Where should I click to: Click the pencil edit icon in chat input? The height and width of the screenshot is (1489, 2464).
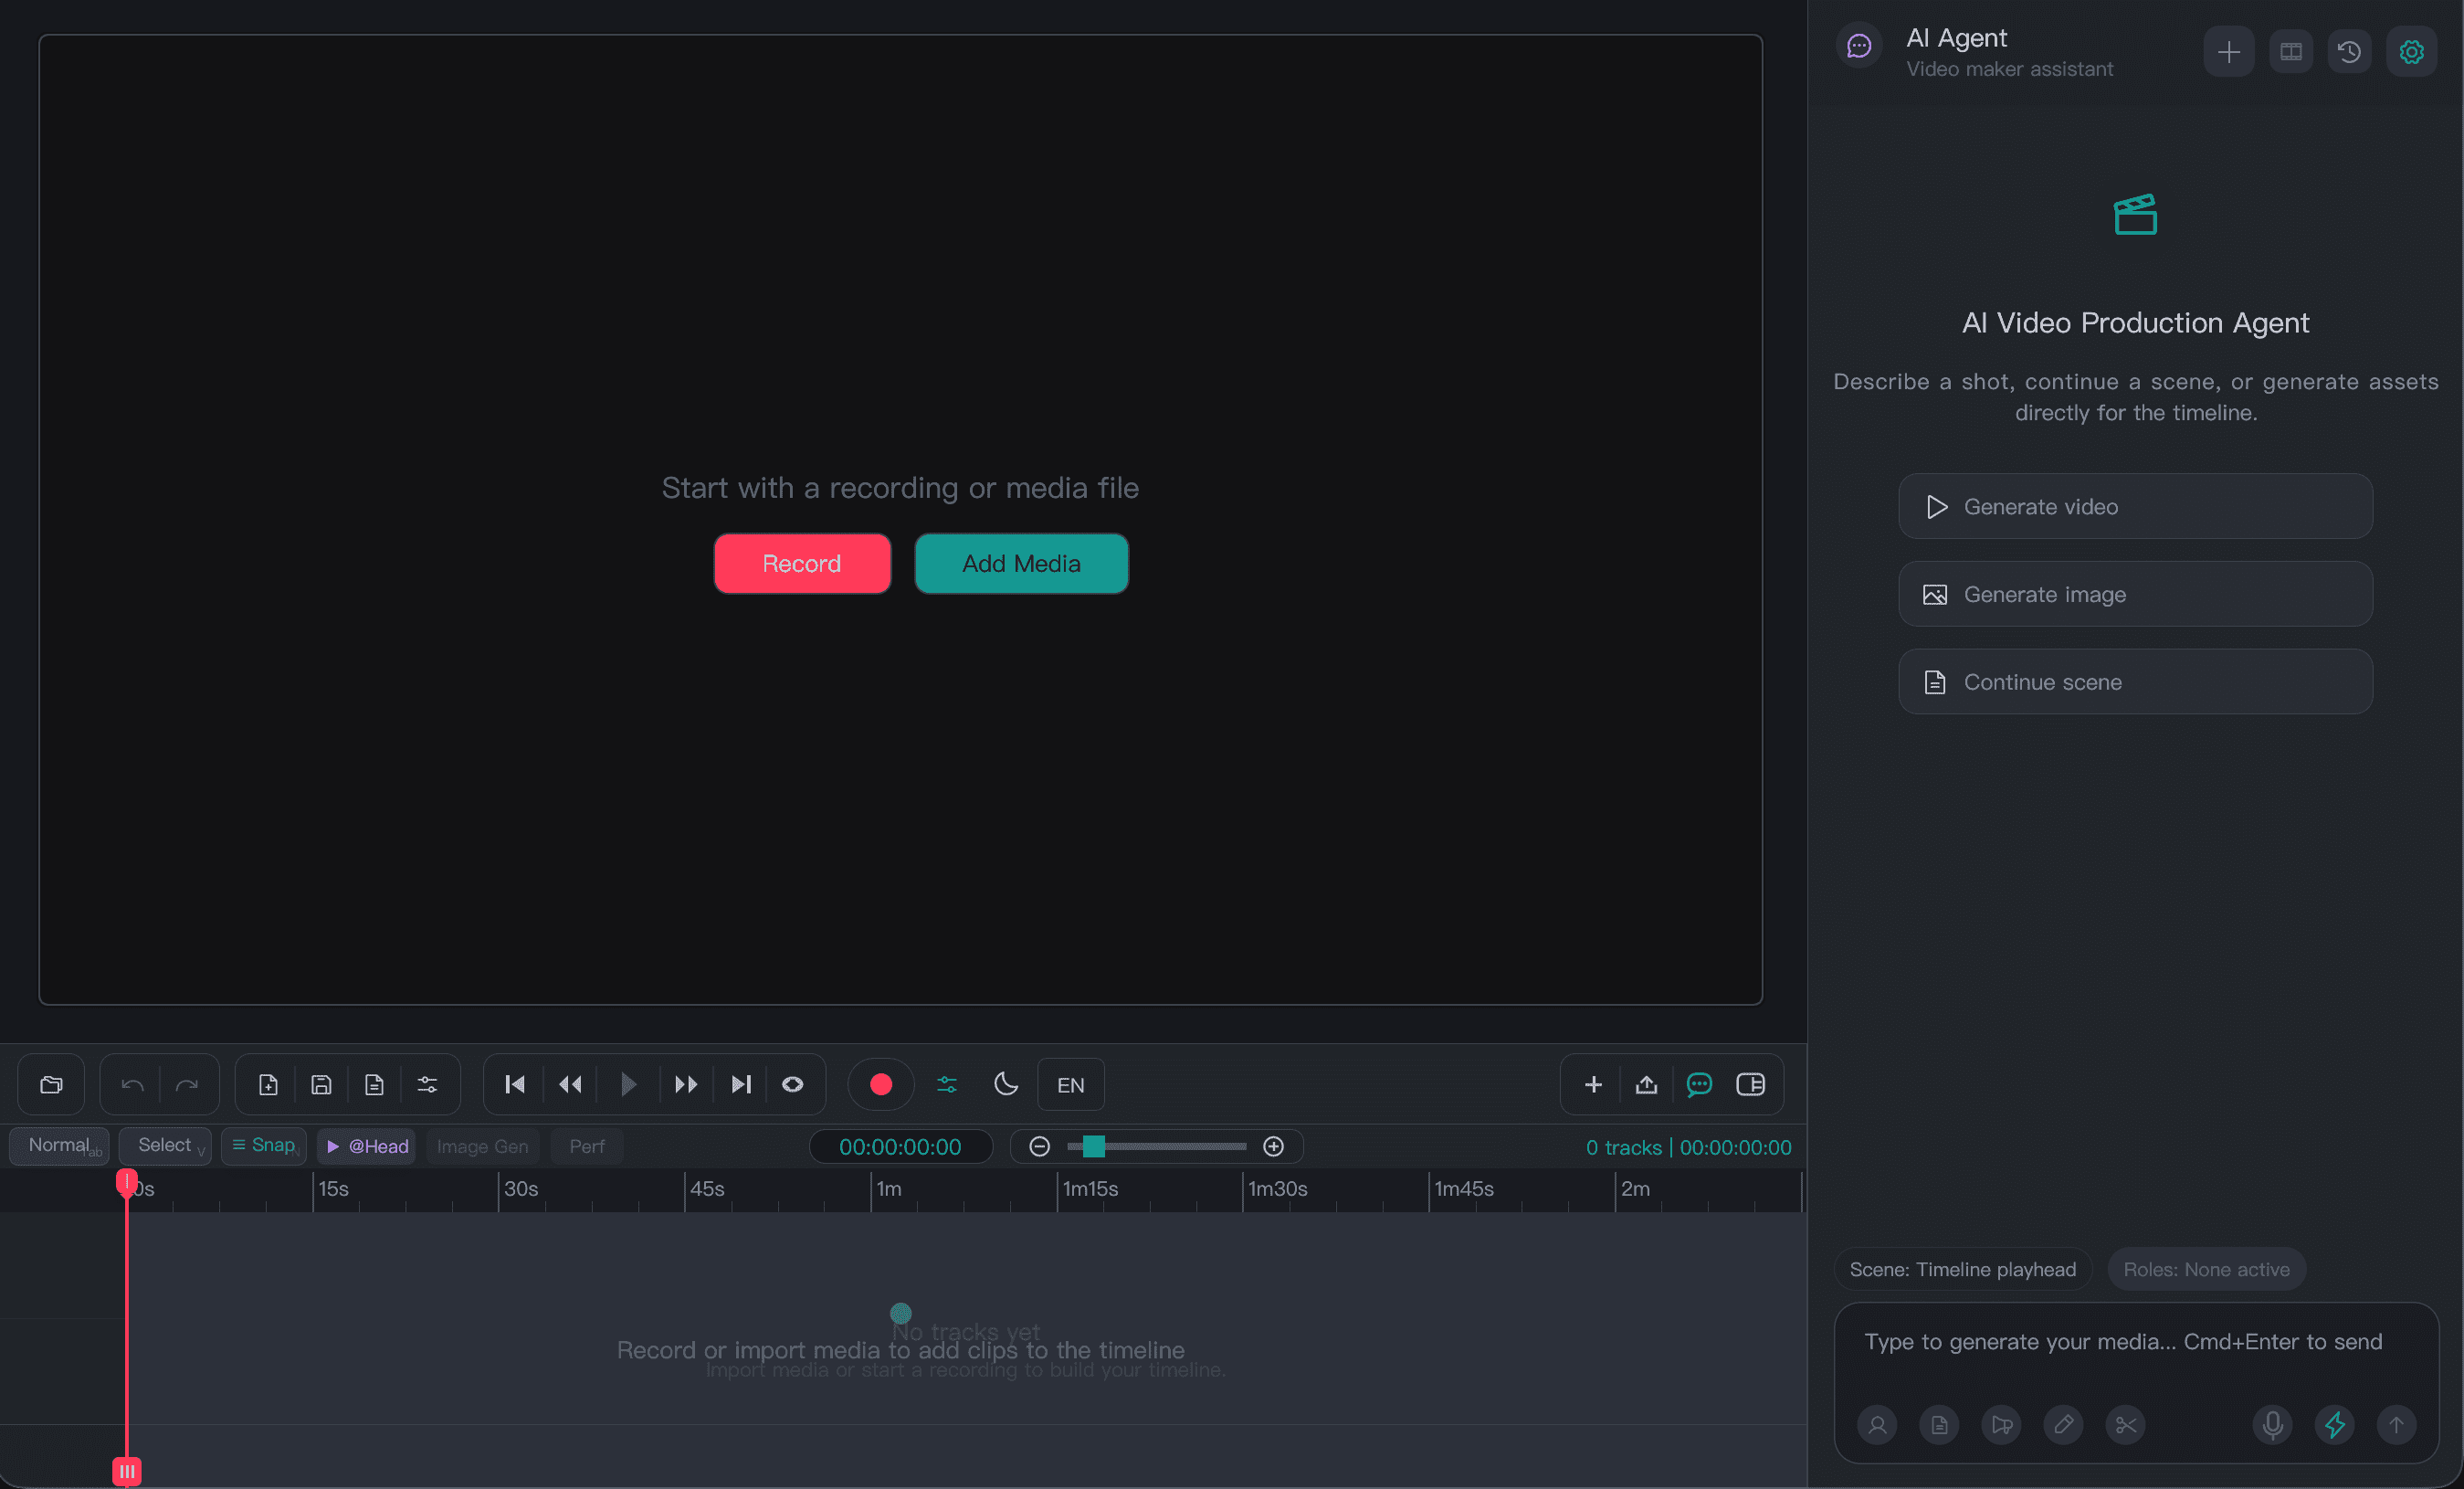point(2063,1425)
